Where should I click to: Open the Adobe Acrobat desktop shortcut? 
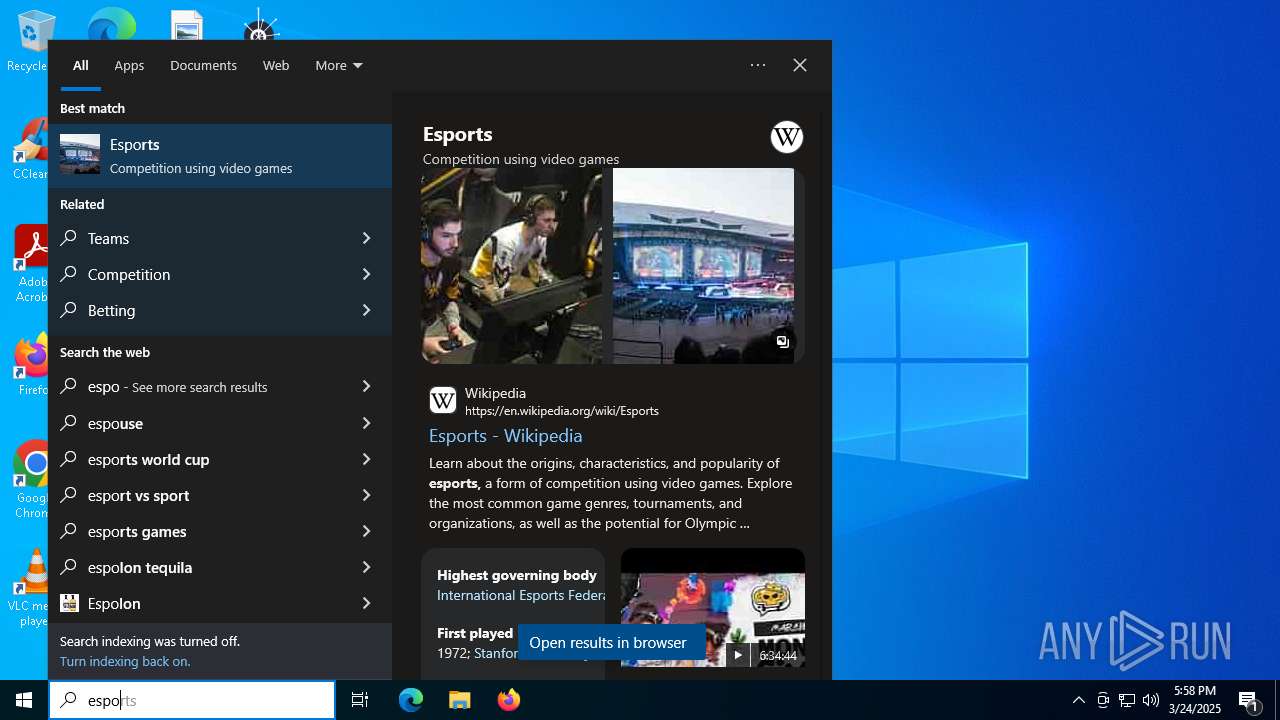[31, 264]
